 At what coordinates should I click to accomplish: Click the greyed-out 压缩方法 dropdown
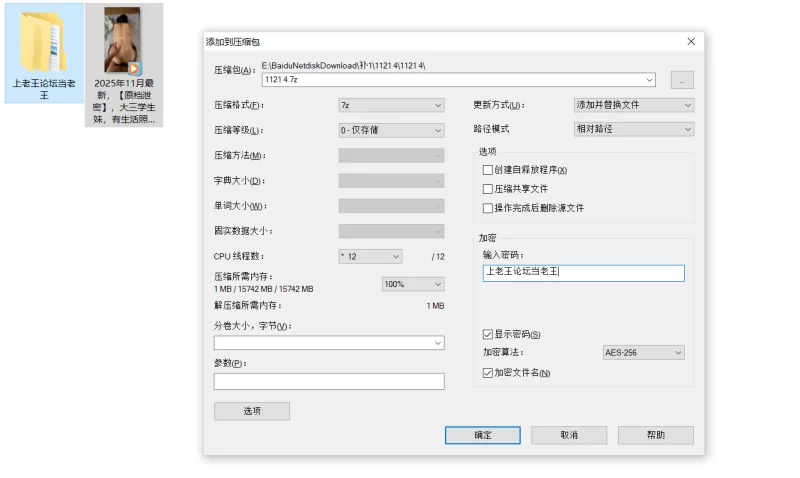click(x=391, y=156)
